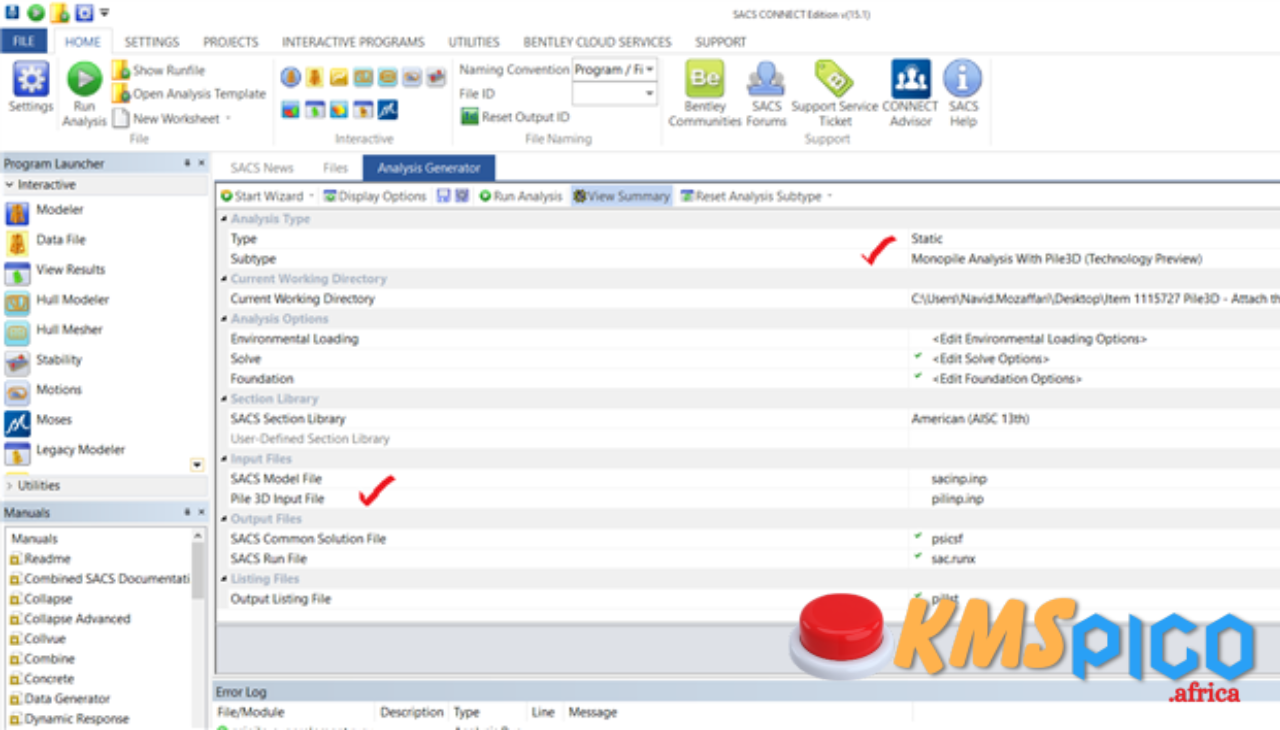This screenshot has height=730, width=1280.
Task: Toggle SACS Common Solution File checkmark
Action: [918, 536]
